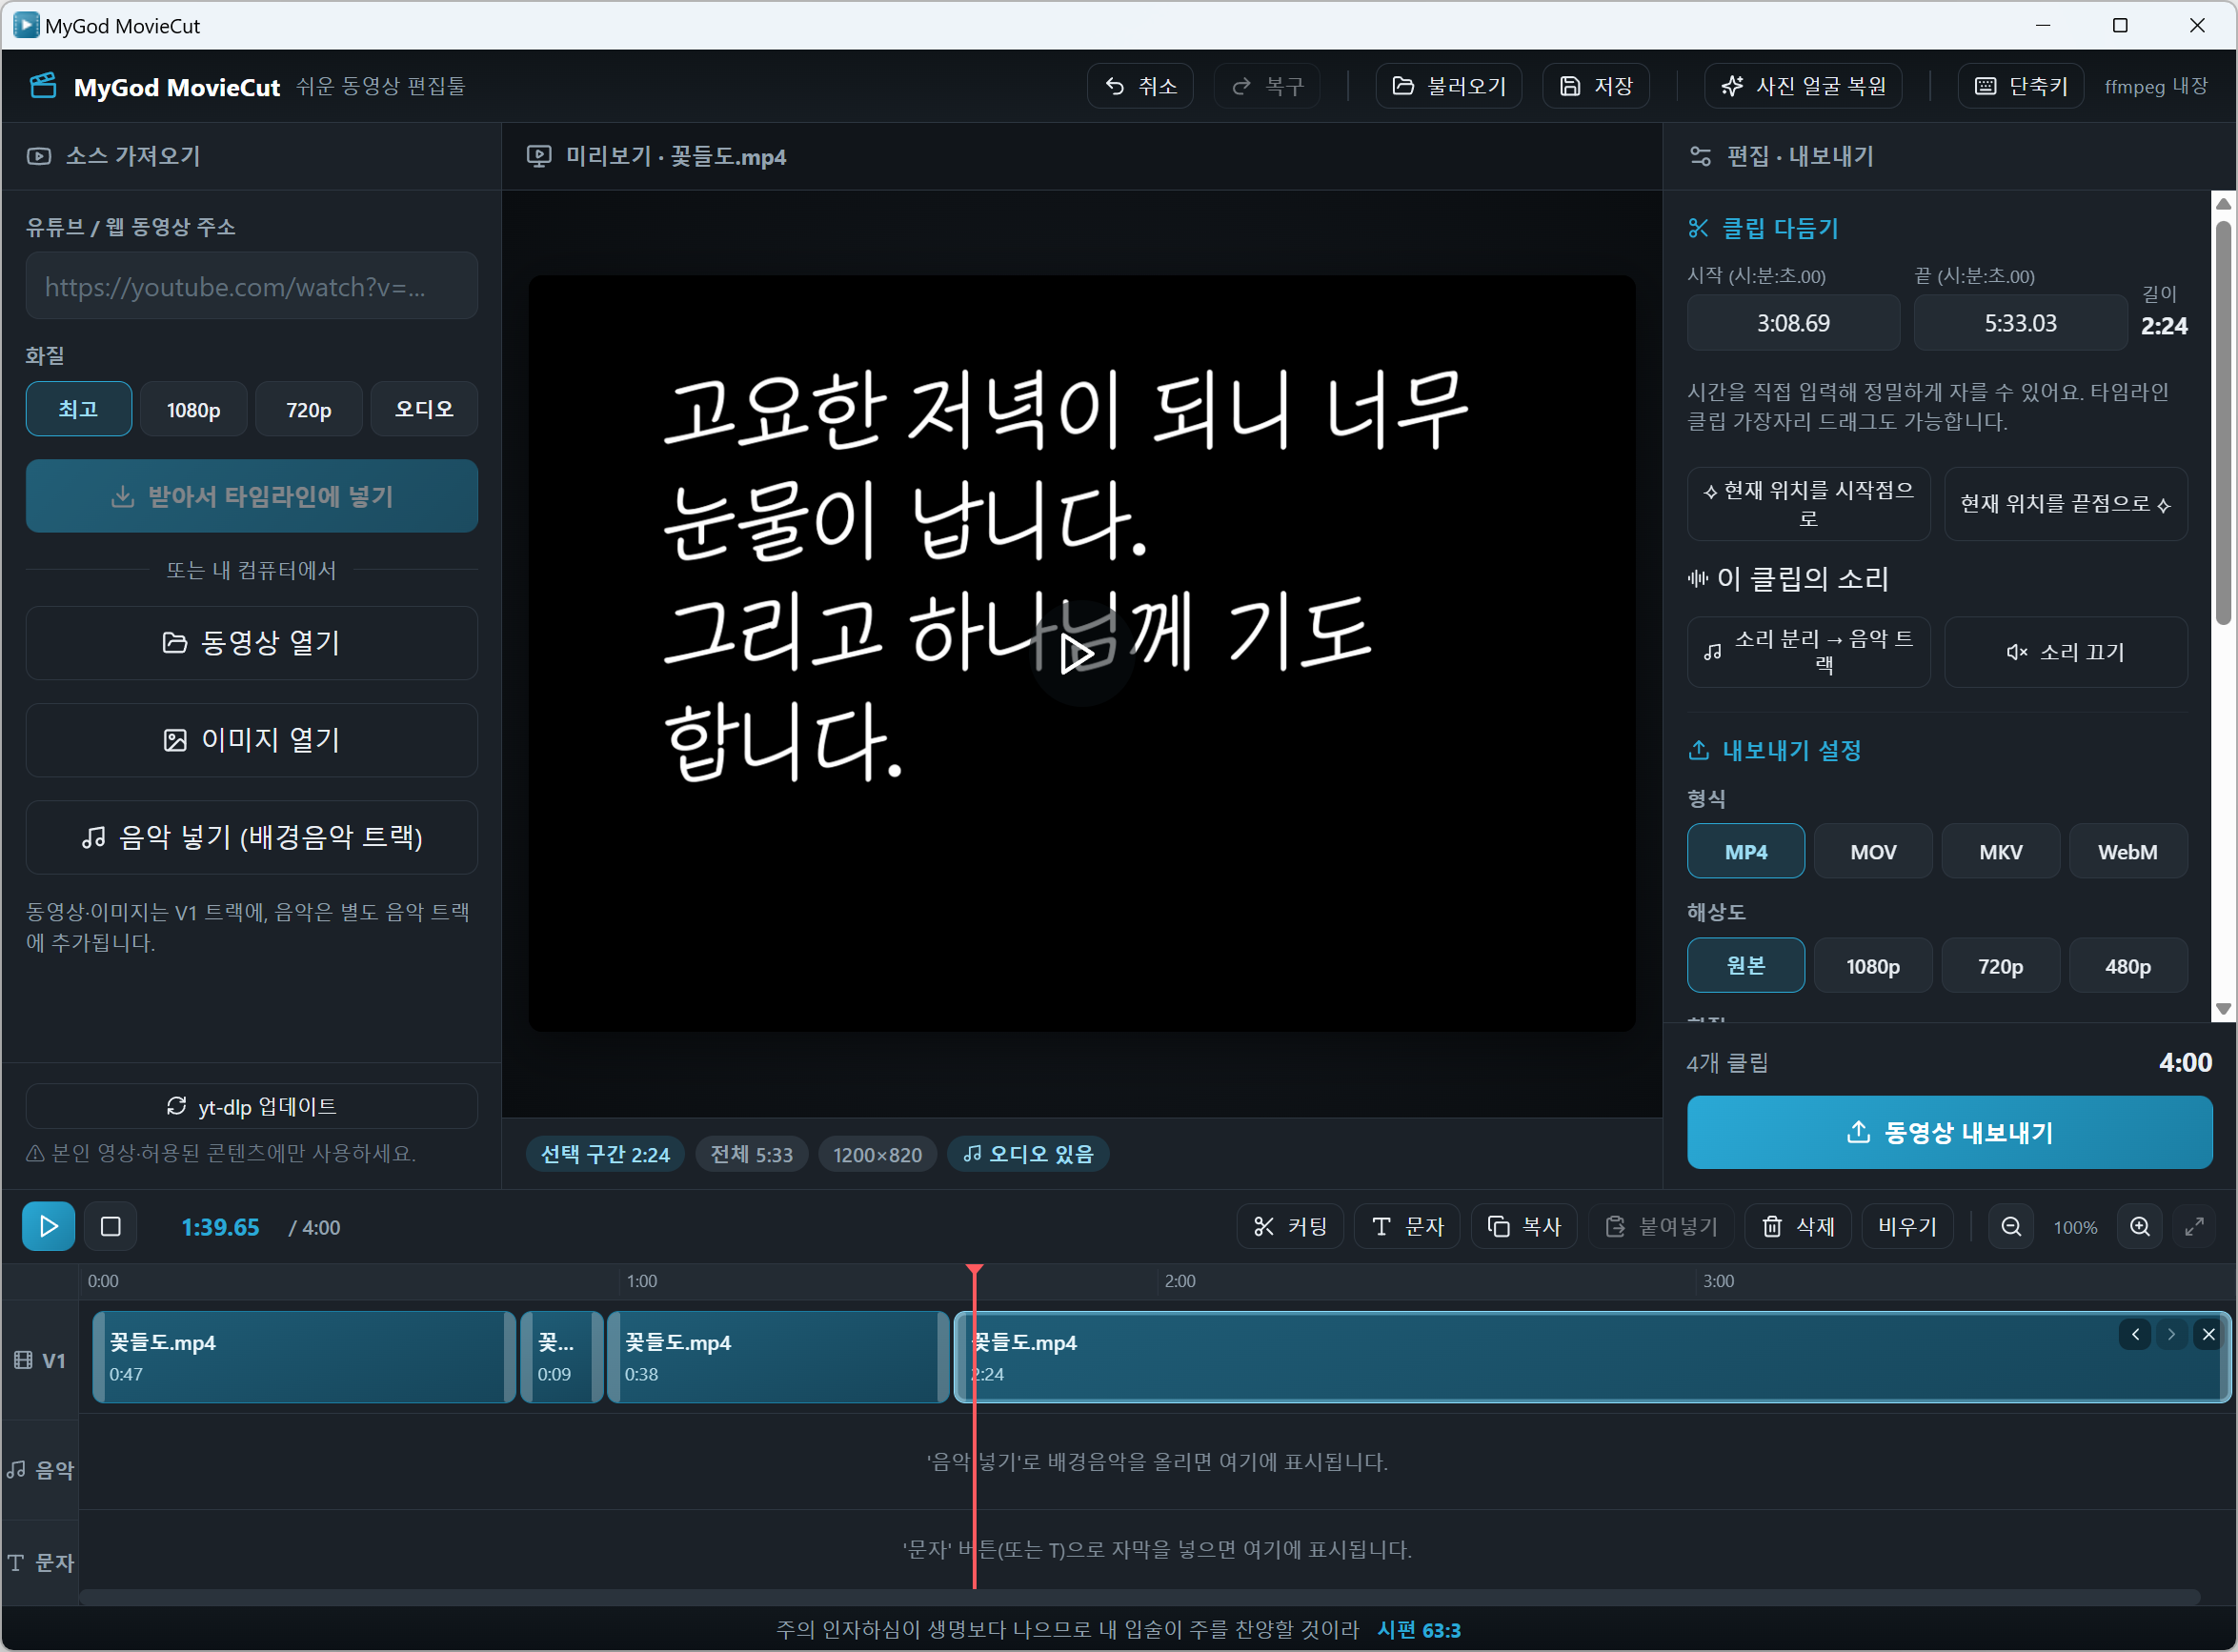Choose MKV export format

click(2001, 852)
